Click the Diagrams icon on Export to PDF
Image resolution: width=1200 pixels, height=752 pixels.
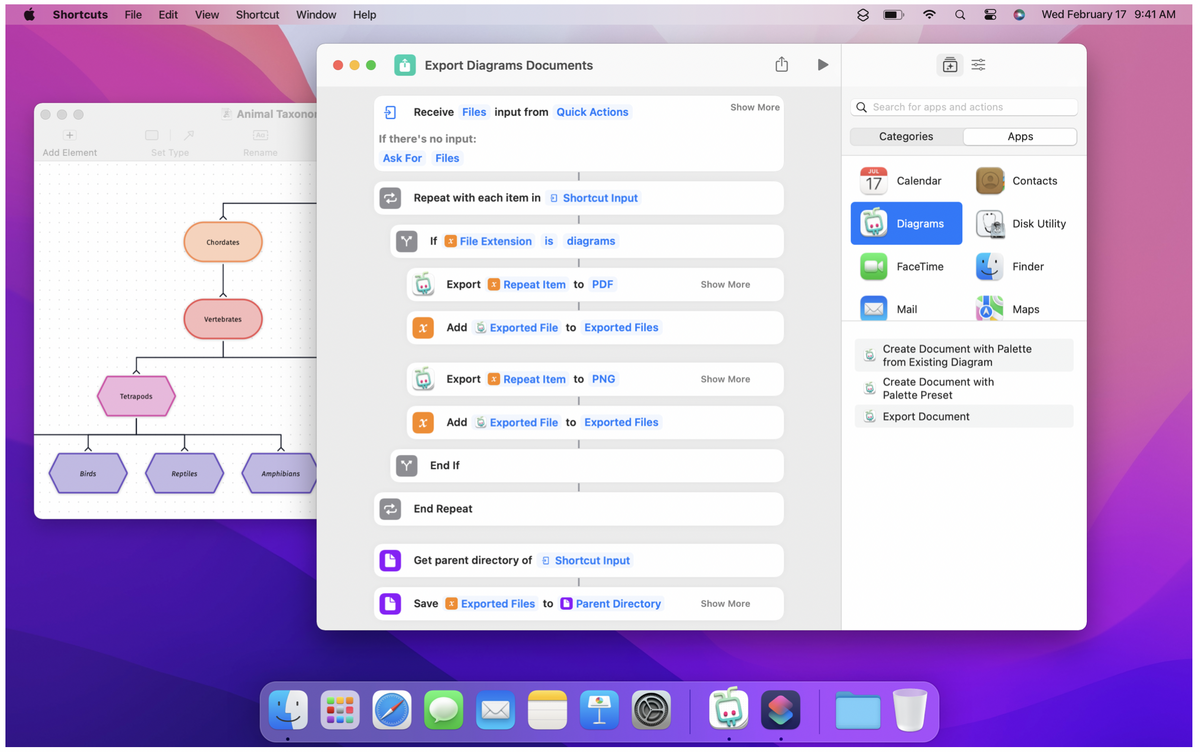click(424, 284)
